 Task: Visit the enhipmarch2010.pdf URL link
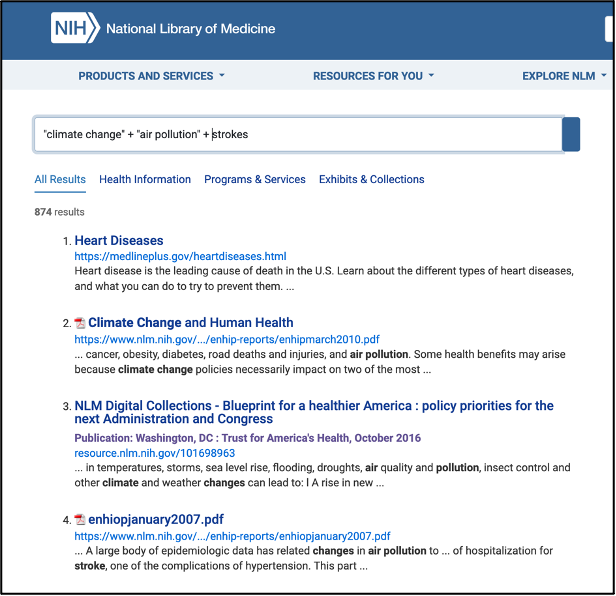click(227, 339)
